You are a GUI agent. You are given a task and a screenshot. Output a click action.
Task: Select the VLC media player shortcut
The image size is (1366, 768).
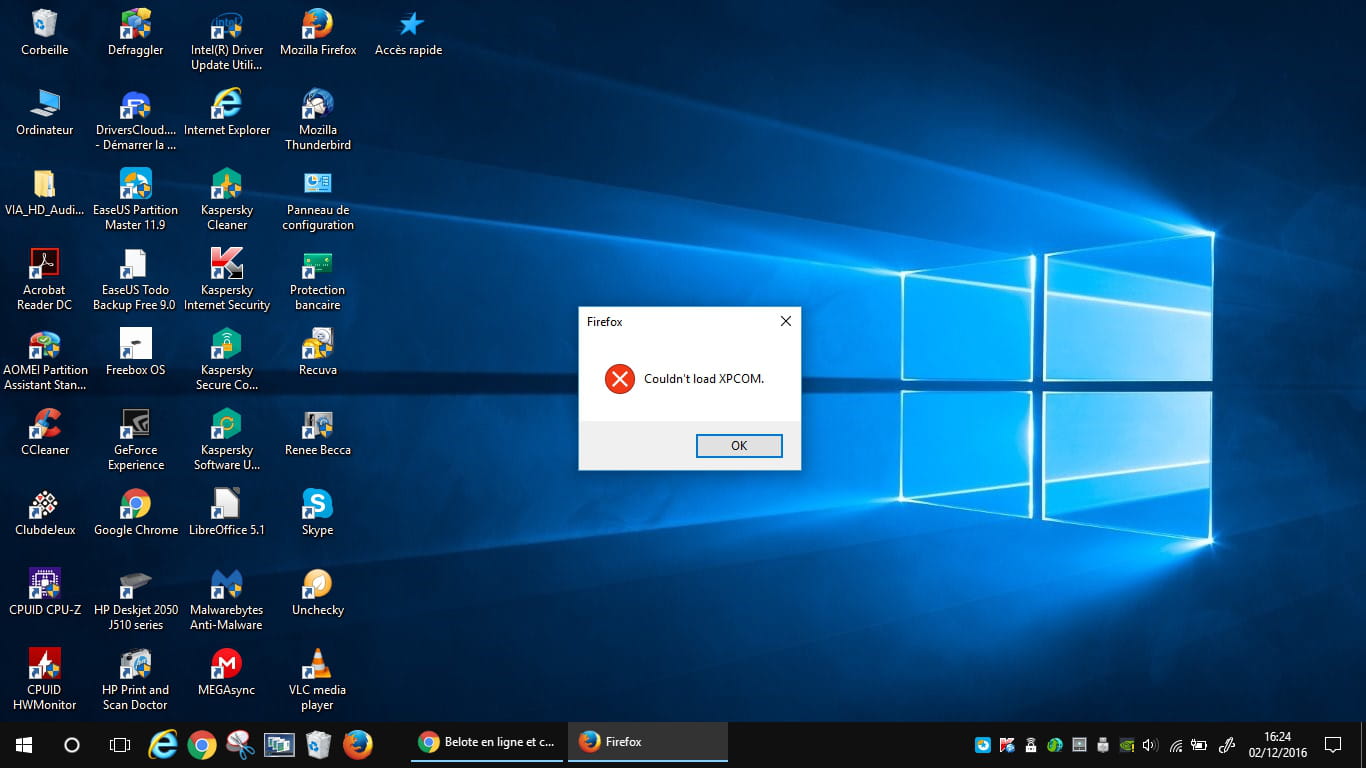318,681
